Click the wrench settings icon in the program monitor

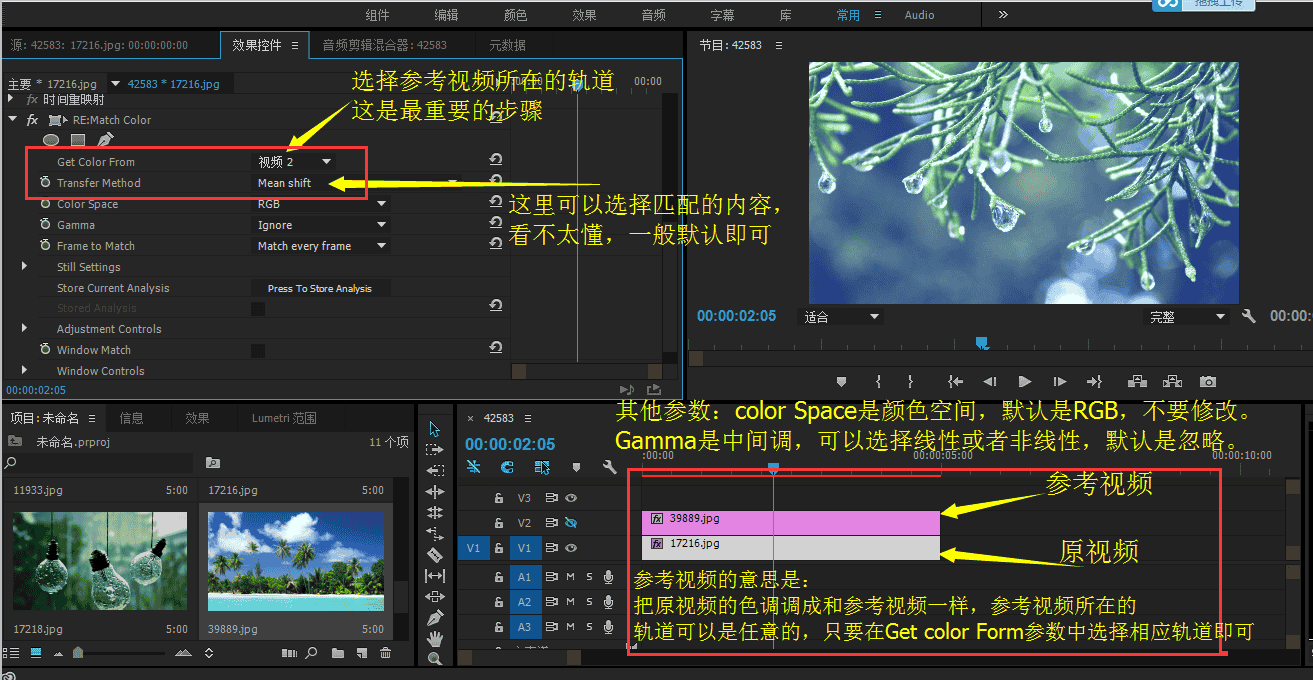pyautogui.click(x=1248, y=315)
